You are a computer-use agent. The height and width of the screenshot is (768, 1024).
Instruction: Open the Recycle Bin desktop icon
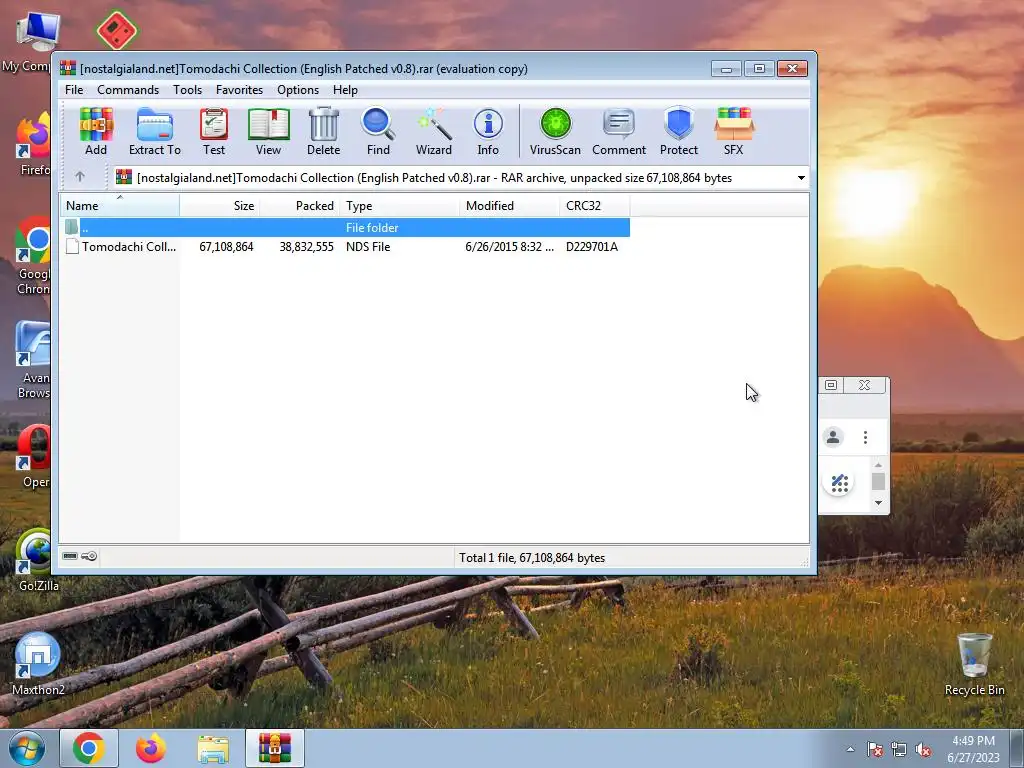coord(974,665)
